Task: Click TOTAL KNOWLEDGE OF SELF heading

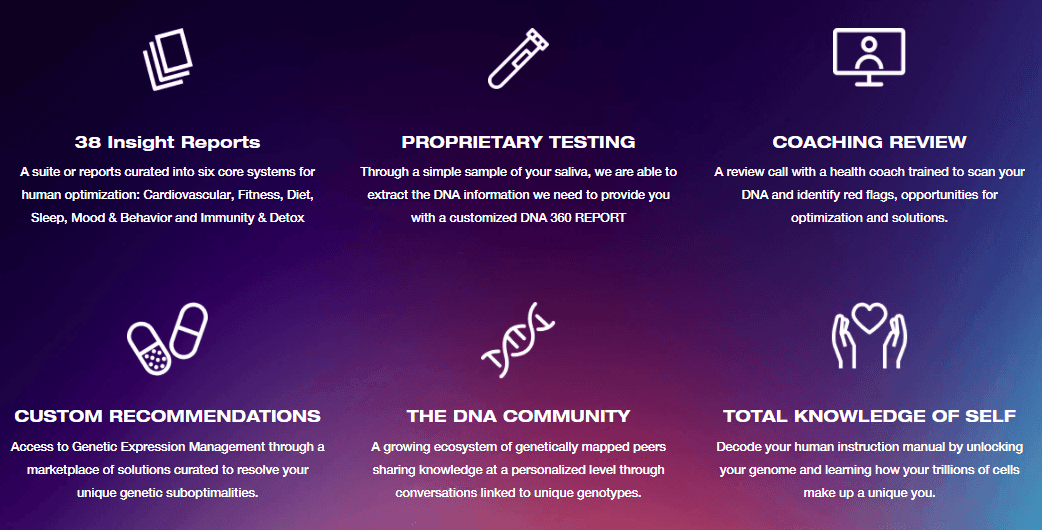Action: point(869,416)
